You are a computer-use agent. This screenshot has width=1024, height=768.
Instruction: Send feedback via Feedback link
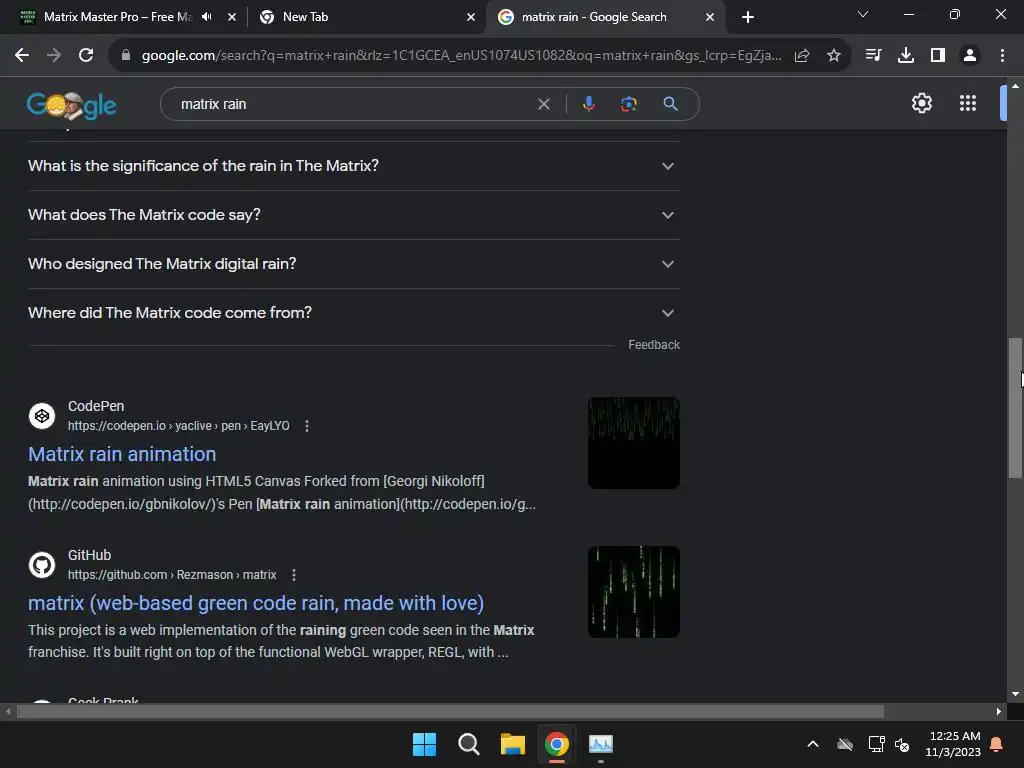[x=654, y=345]
